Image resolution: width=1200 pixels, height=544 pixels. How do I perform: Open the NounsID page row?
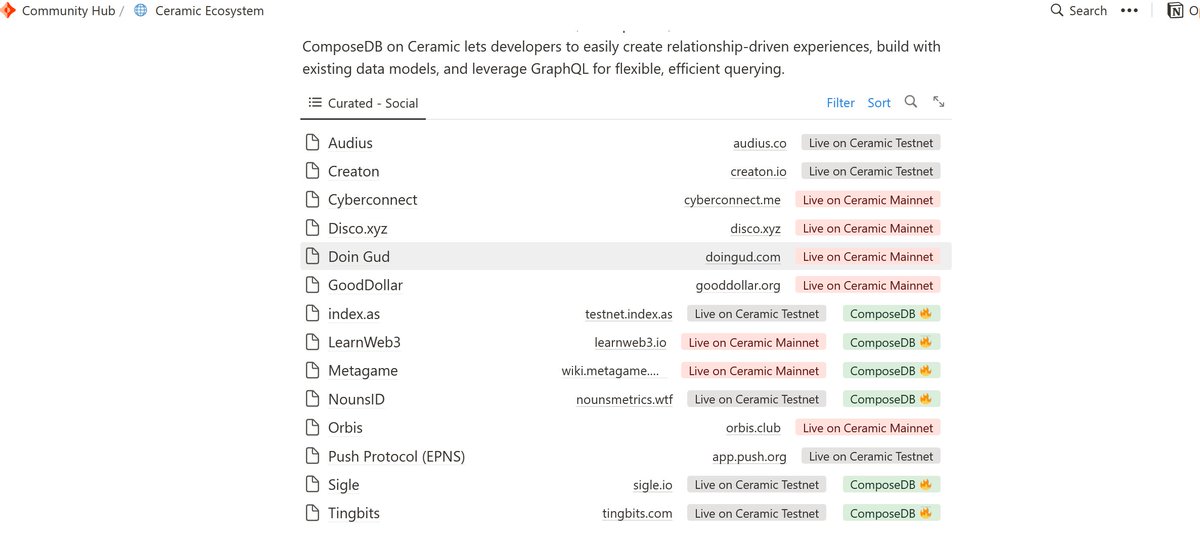point(626,399)
